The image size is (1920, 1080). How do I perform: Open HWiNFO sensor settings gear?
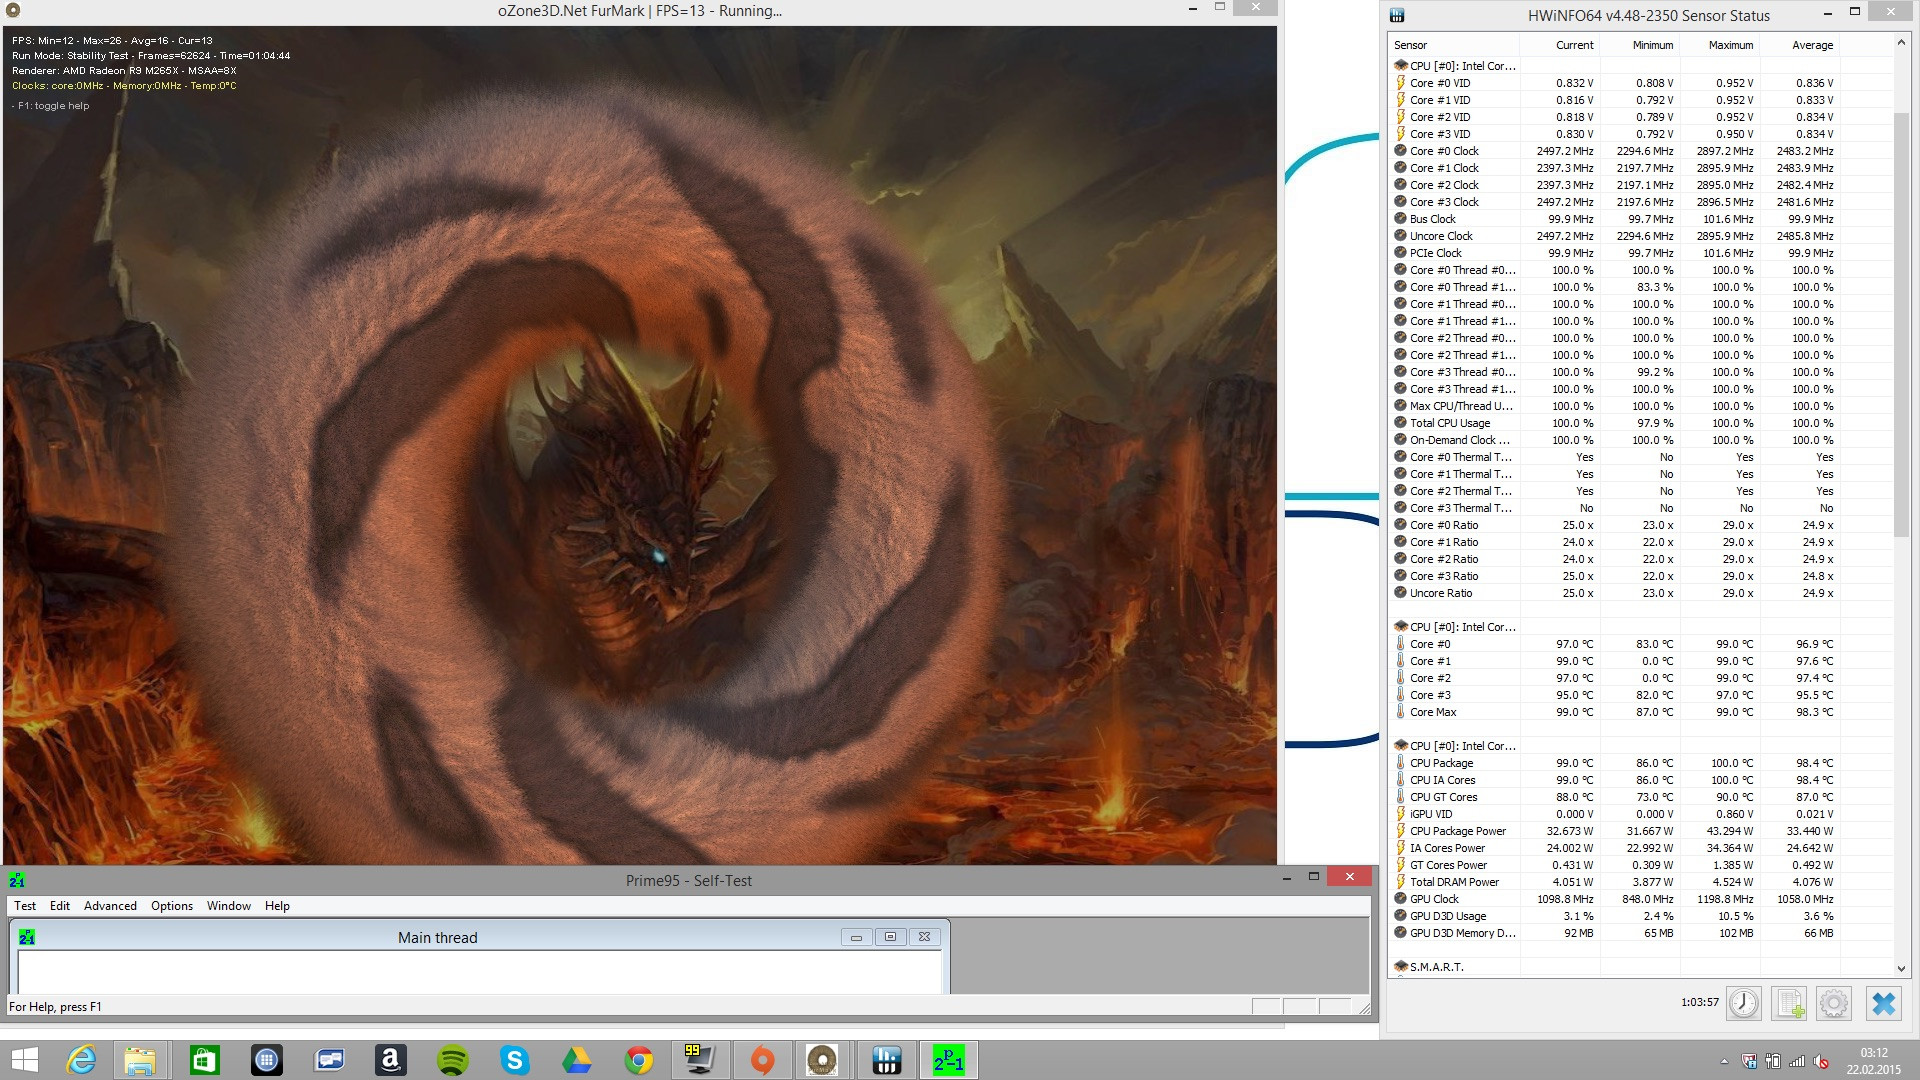point(1834,1003)
